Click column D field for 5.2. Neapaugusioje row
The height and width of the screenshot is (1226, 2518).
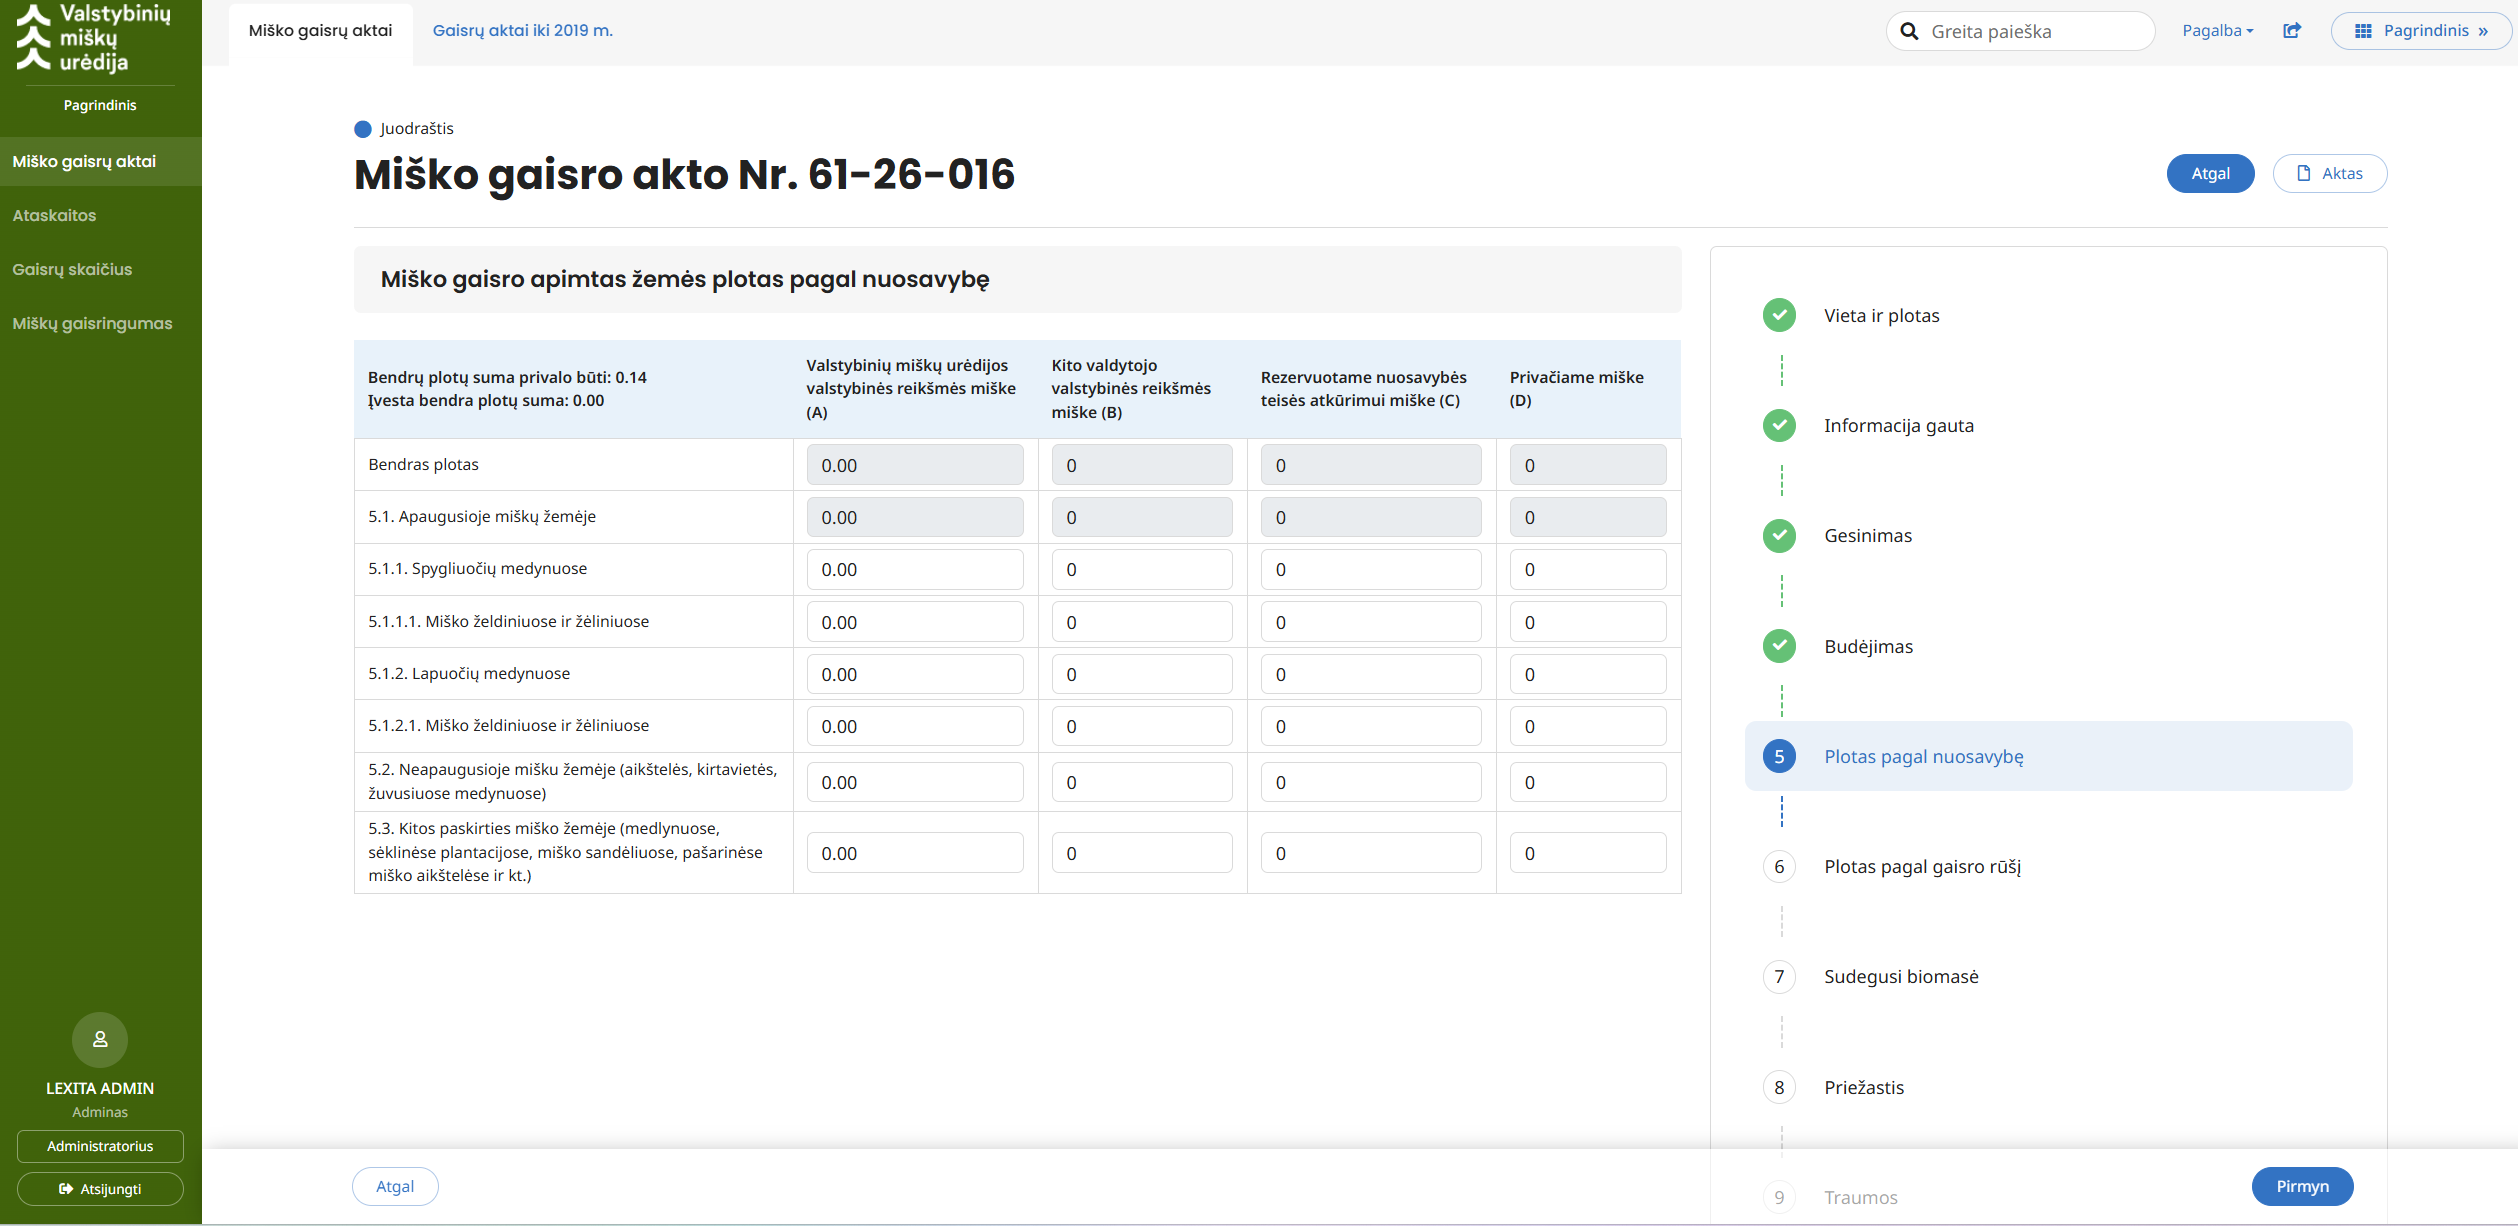[1588, 782]
